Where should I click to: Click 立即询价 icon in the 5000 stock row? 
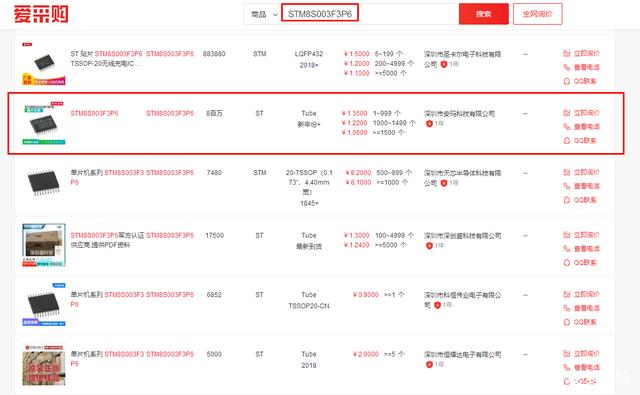pyautogui.click(x=567, y=353)
